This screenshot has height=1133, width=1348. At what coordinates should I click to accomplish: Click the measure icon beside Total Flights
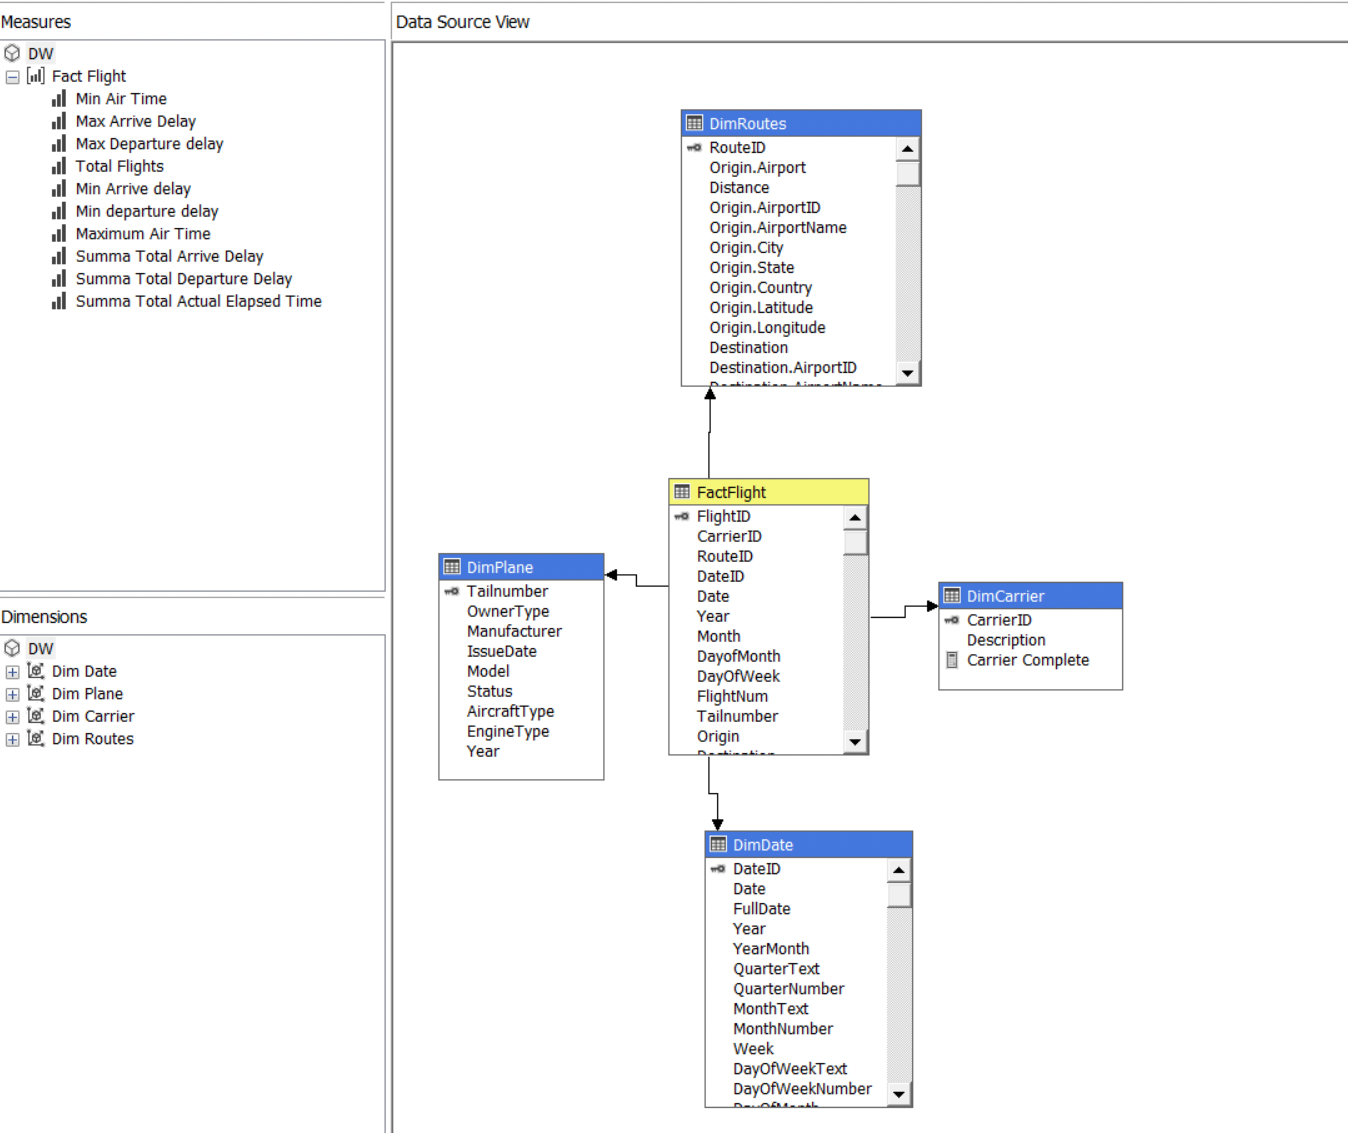[59, 166]
